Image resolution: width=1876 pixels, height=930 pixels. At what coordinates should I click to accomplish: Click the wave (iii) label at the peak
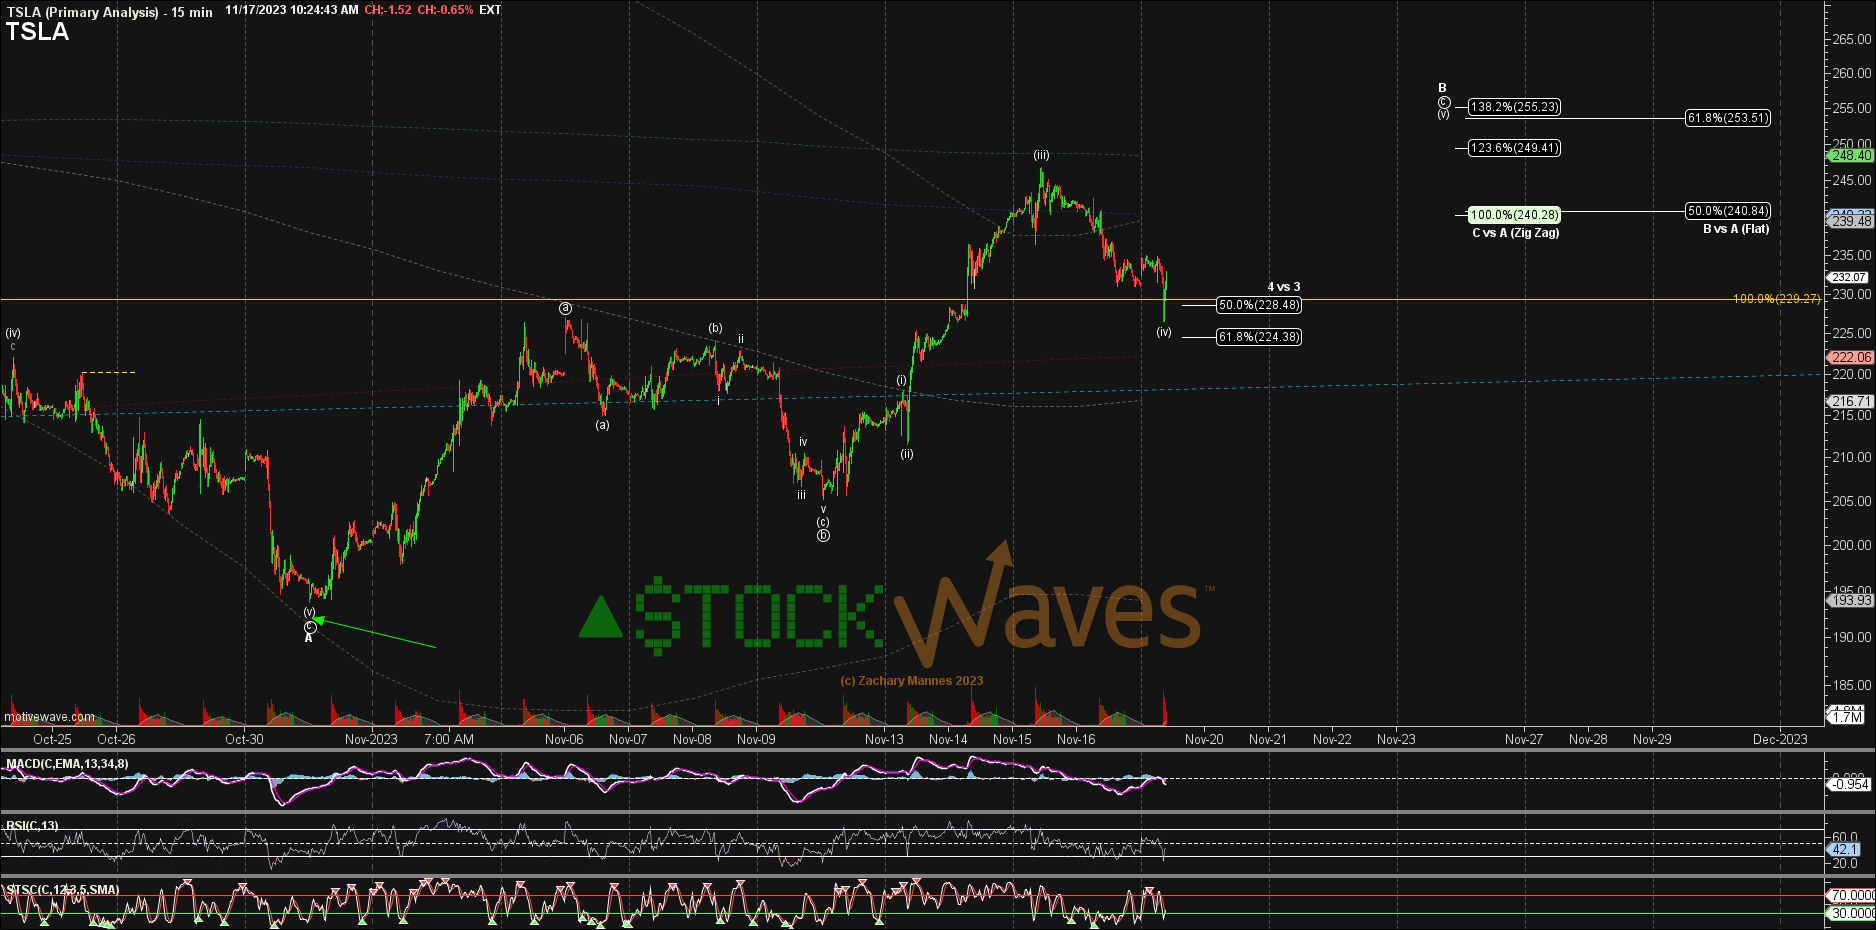coord(1041,155)
